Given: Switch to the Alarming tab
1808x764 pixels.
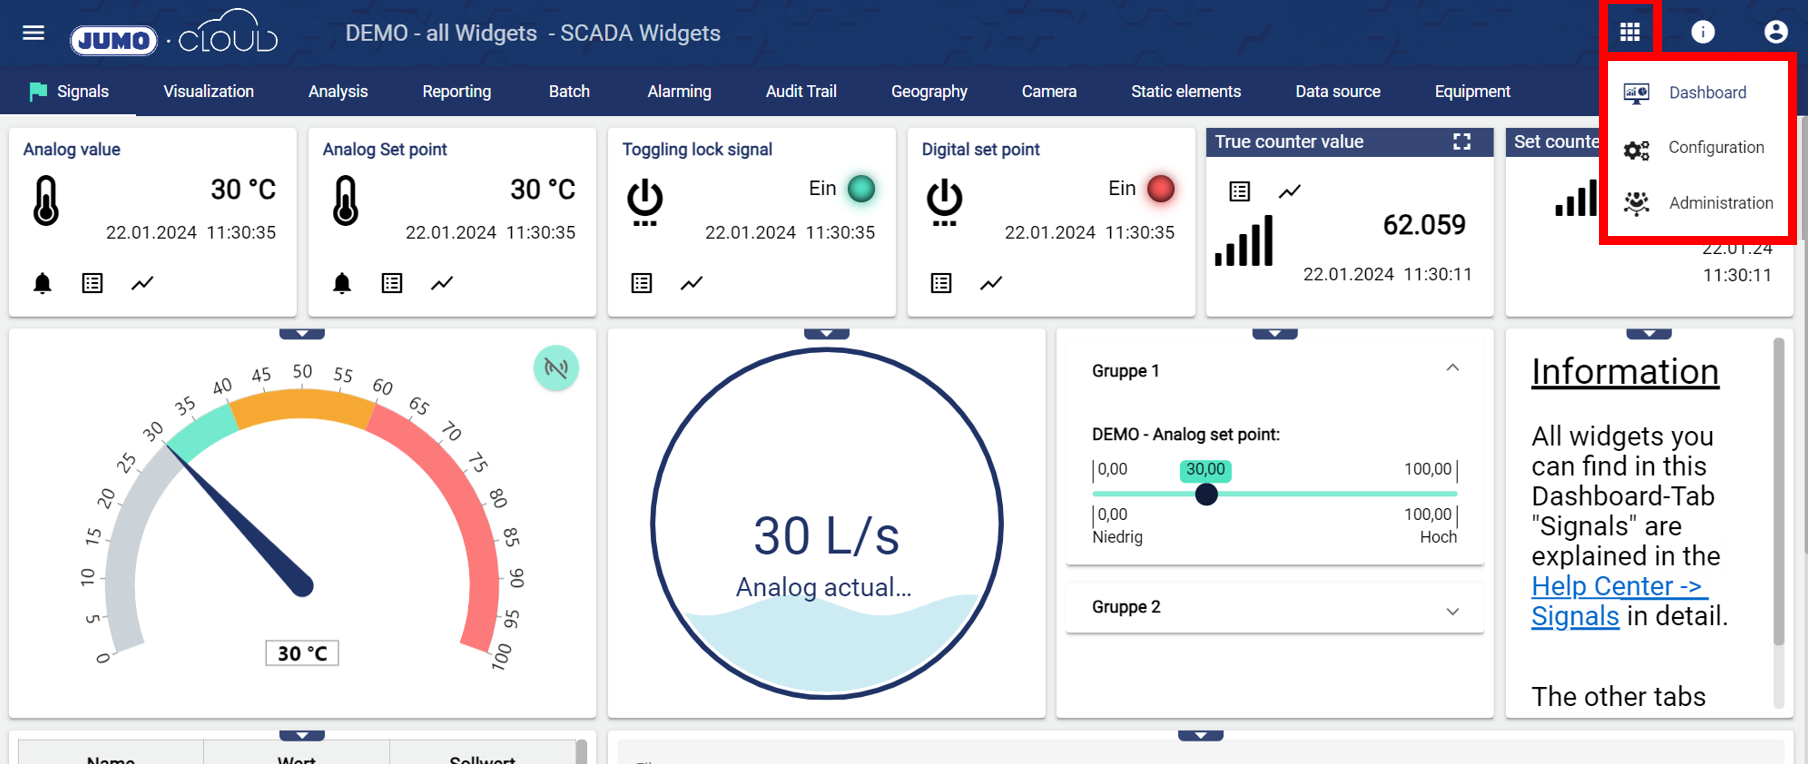Looking at the screenshot, I should point(679,92).
